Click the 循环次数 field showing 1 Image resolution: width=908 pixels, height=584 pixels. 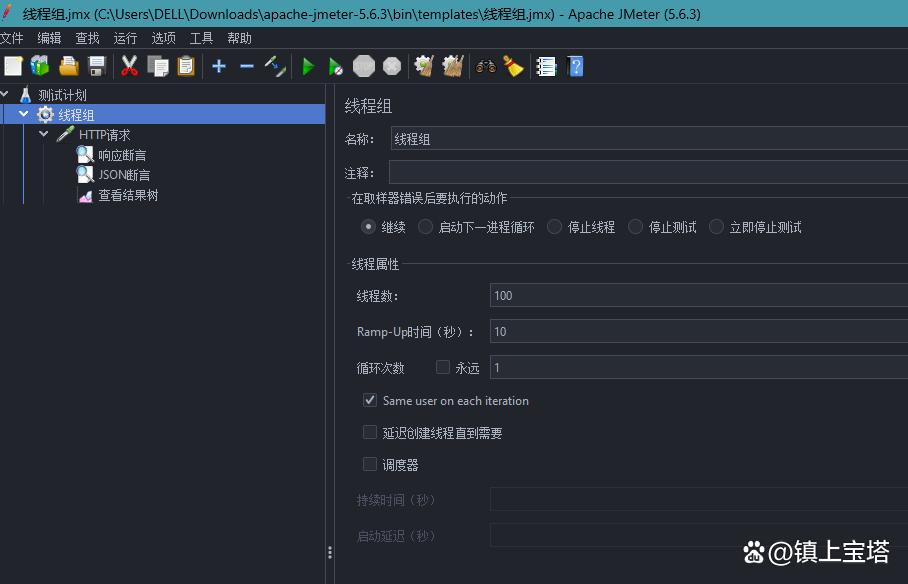click(x=698, y=367)
